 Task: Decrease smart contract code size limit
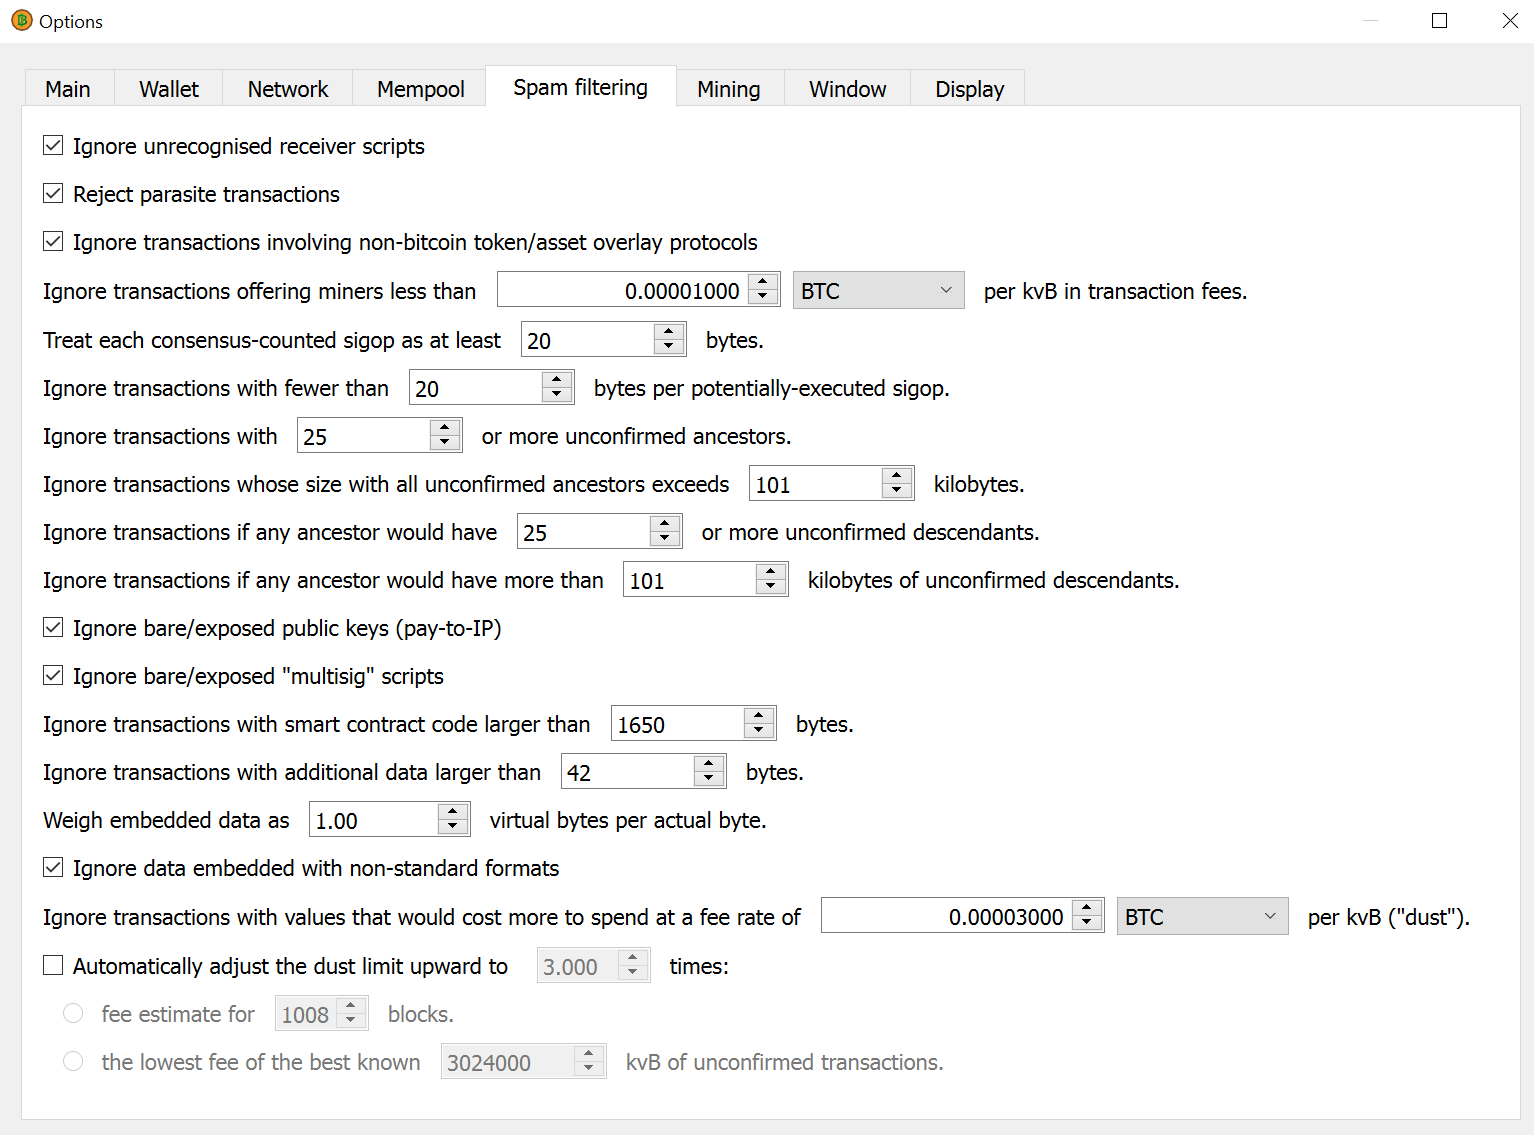click(759, 732)
